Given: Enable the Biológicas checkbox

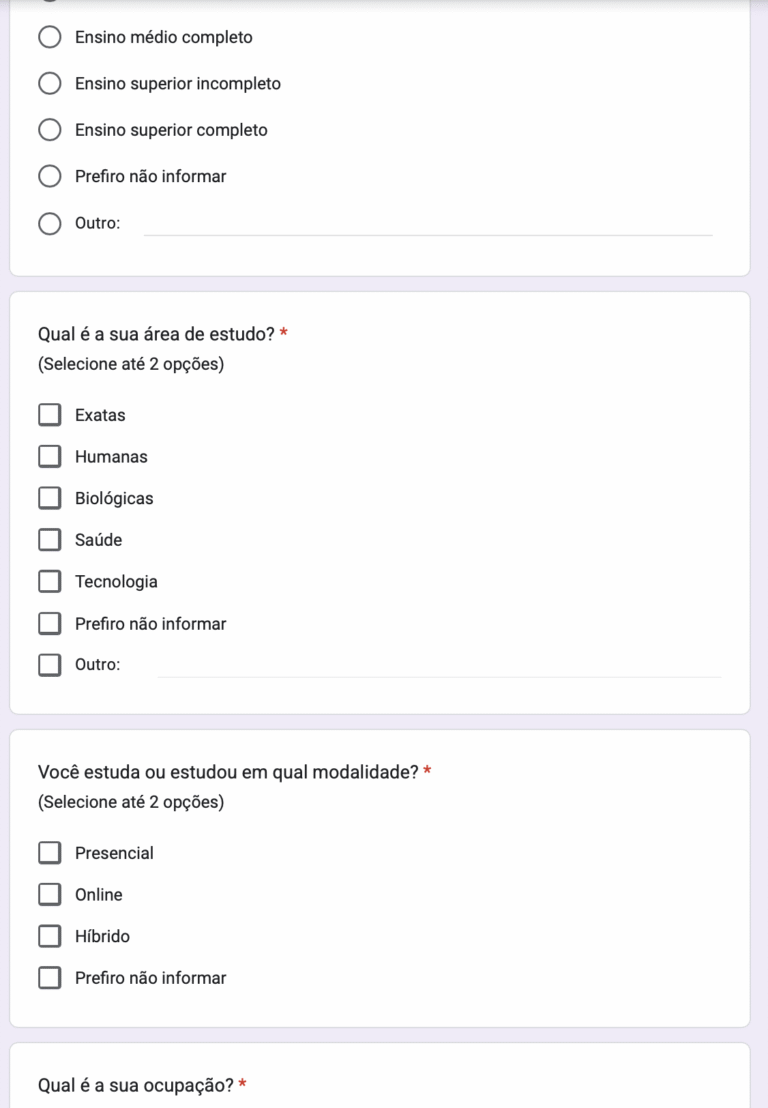Looking at the screenshot, I should point(49,498).
